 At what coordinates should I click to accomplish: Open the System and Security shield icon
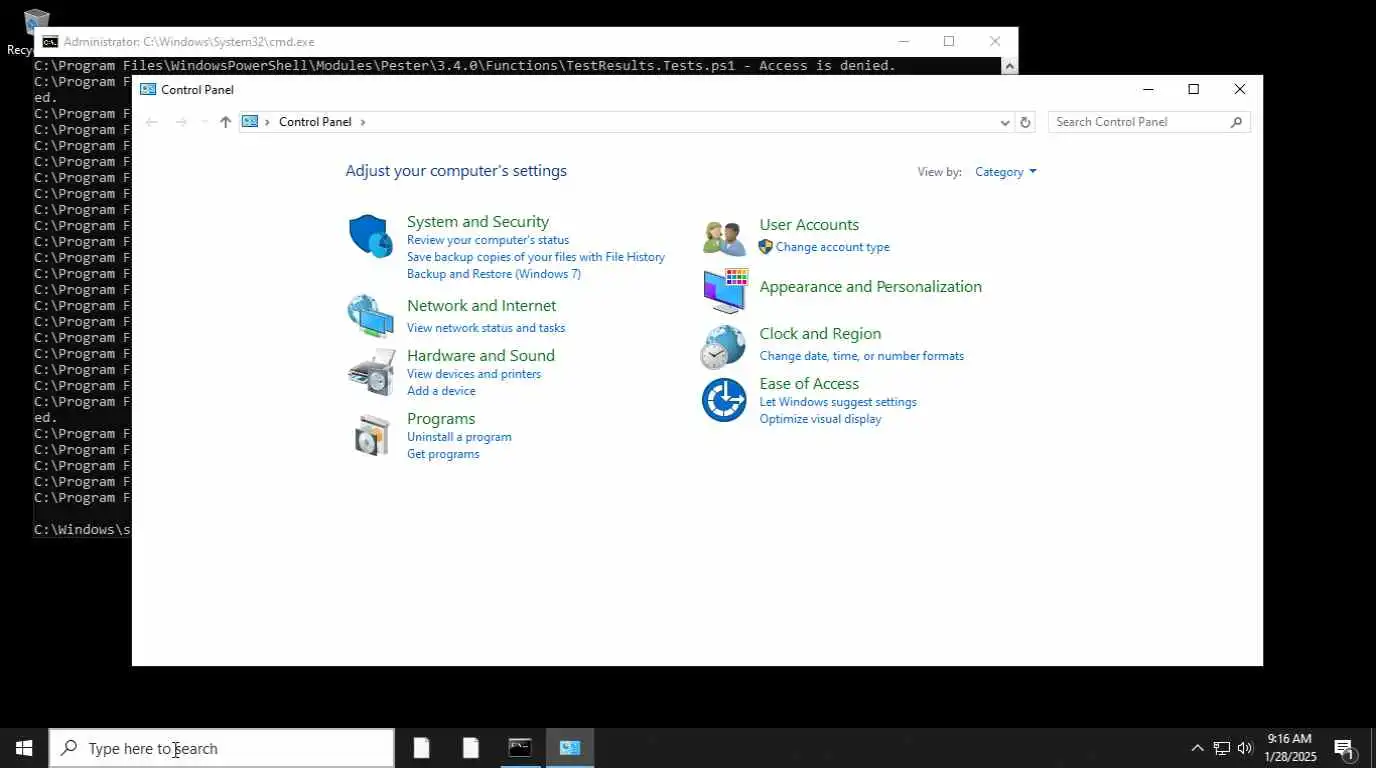click(x=370, y=236)
